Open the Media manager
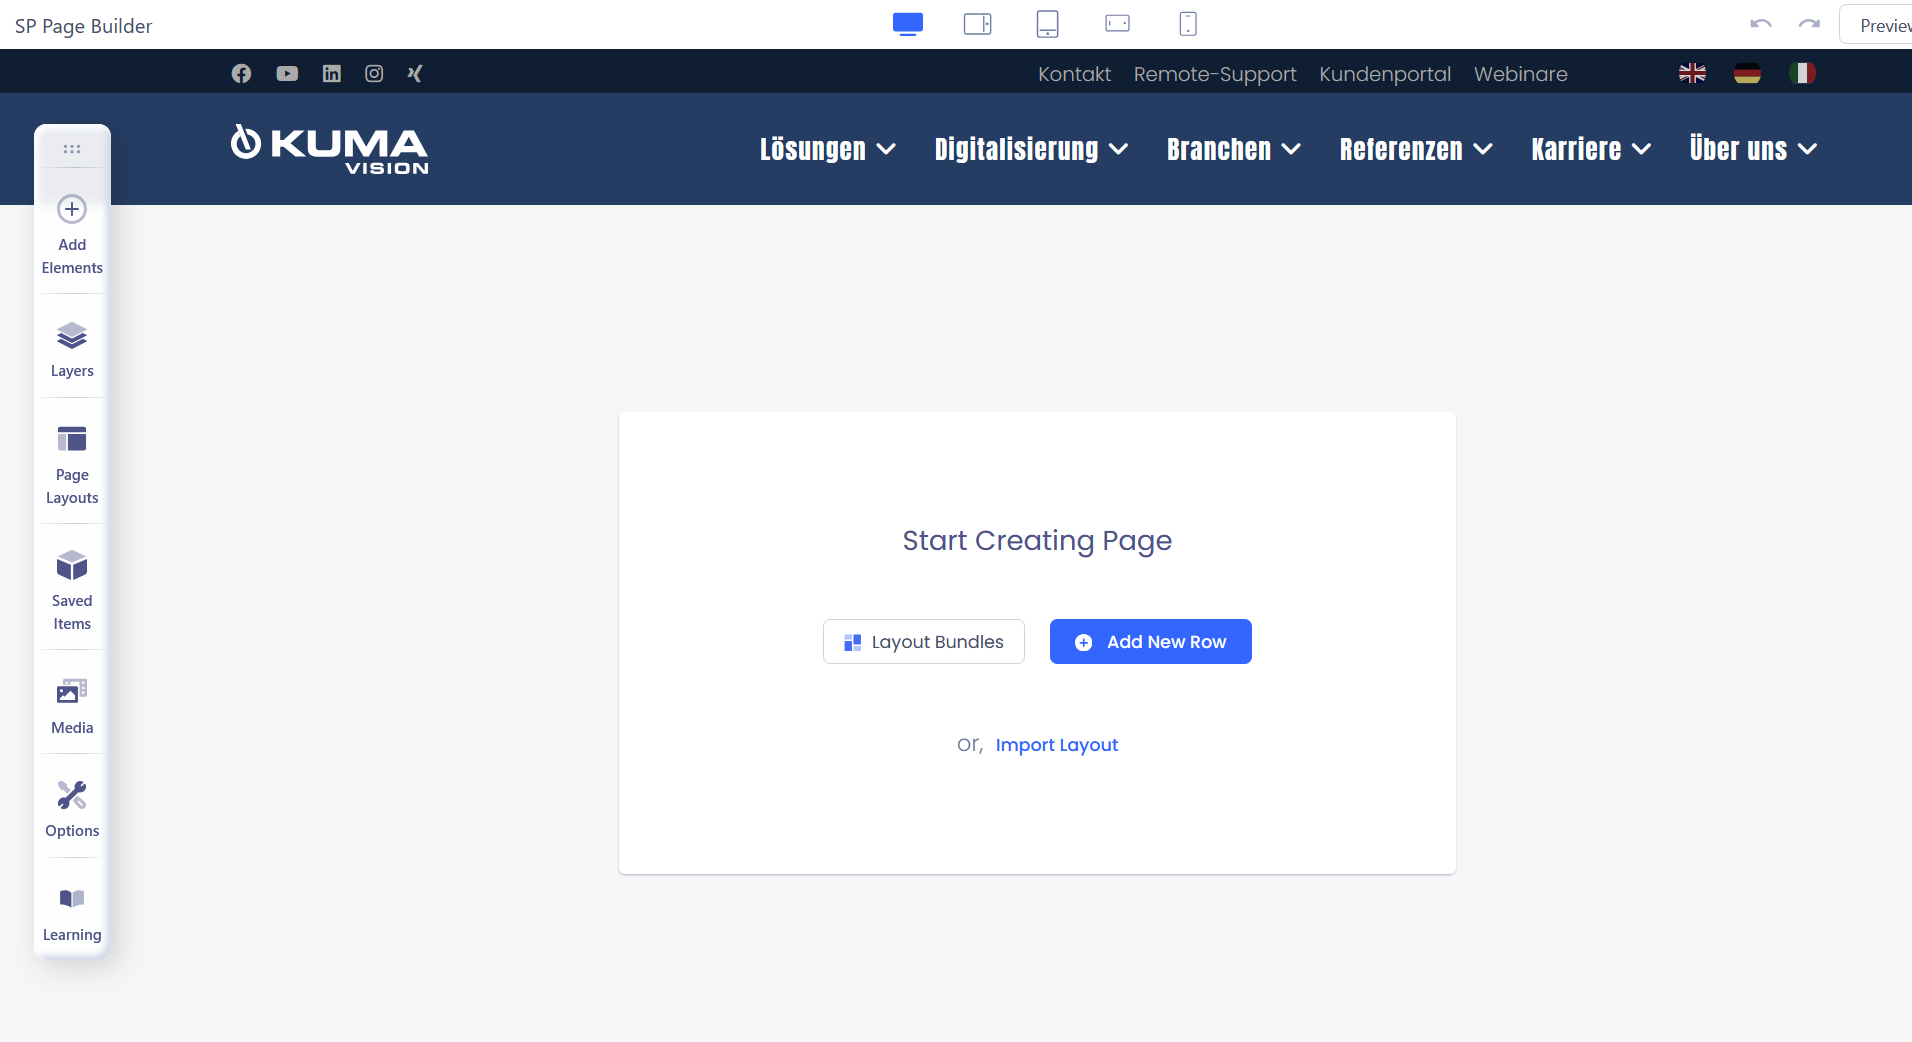The width and height of the screenshot is (1912, 1042). pos(72,706)
